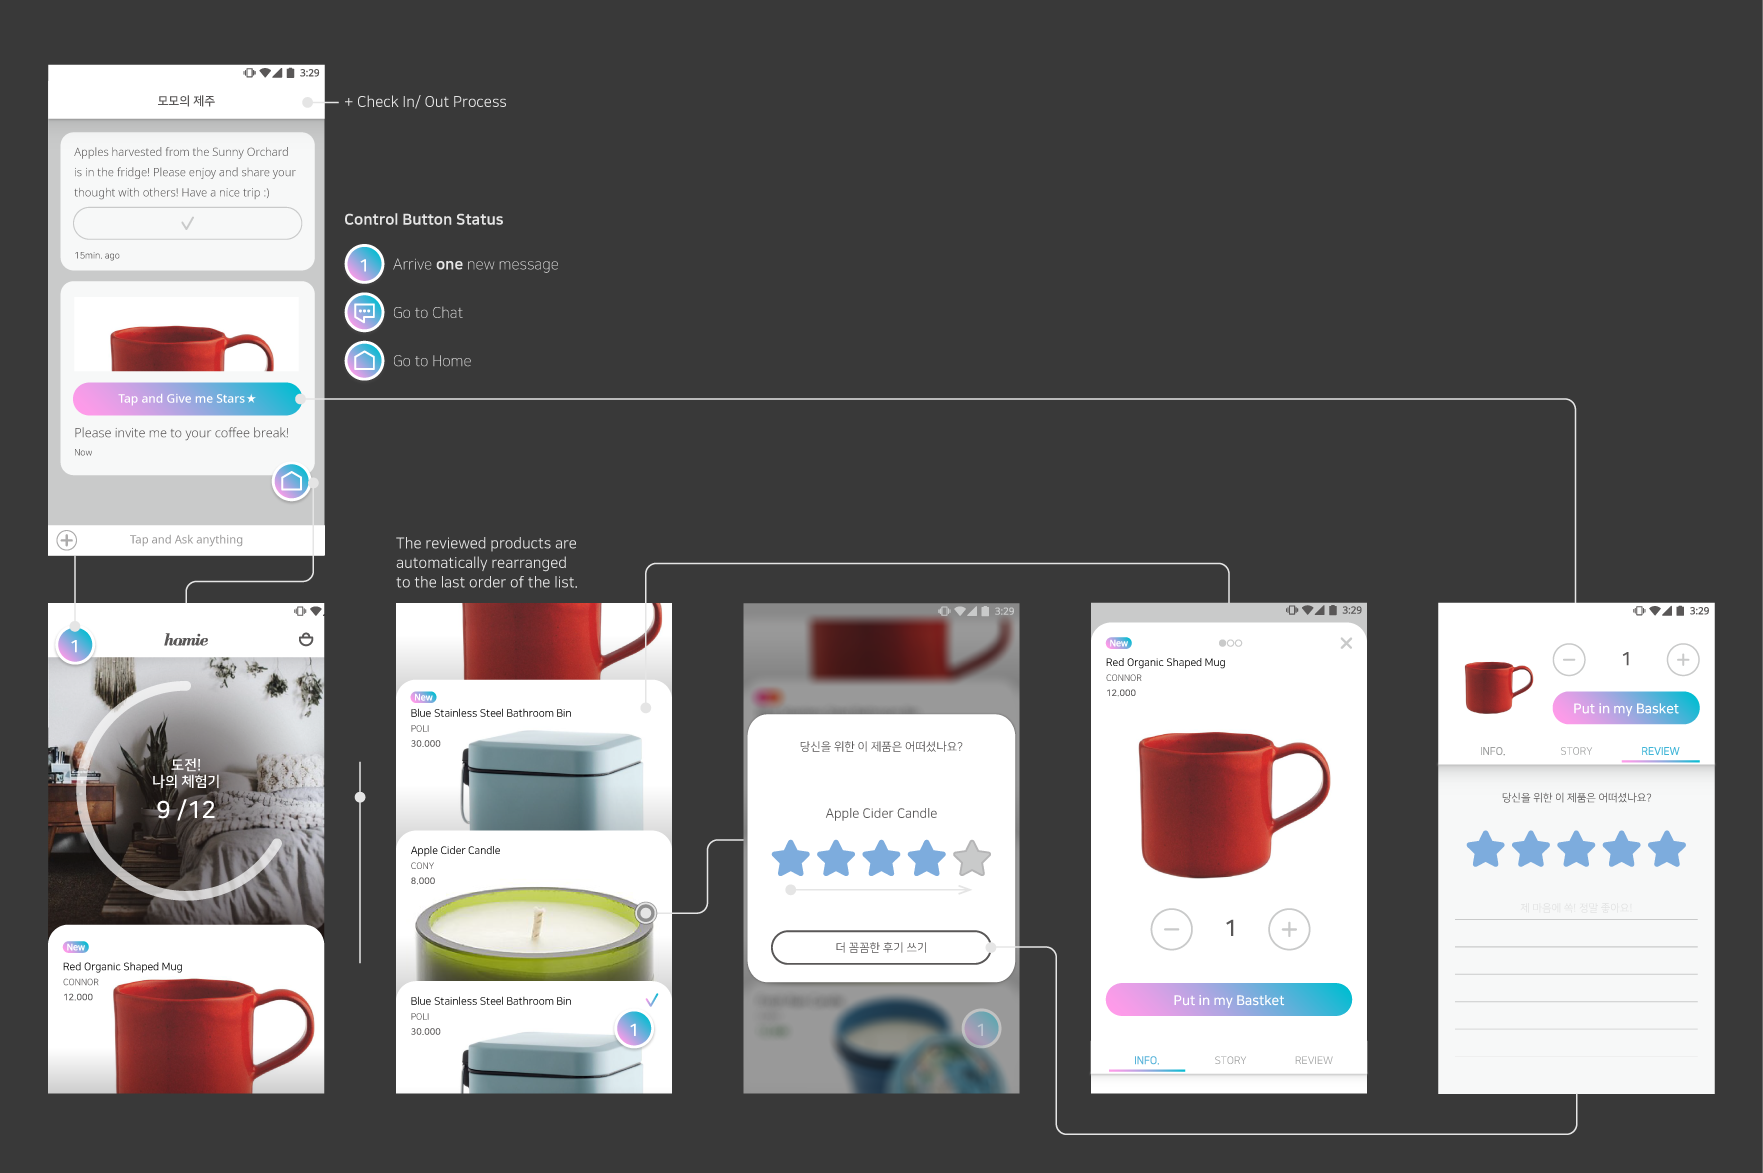Click the Arrive one new message legend icon

(x=364, y=264)
